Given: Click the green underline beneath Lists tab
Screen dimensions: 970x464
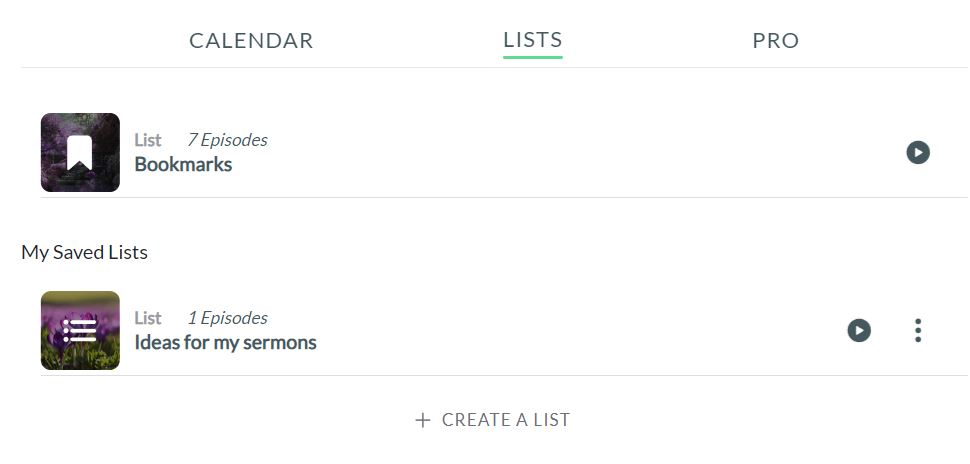Looking at the screenshot, I should click(533, 57).
